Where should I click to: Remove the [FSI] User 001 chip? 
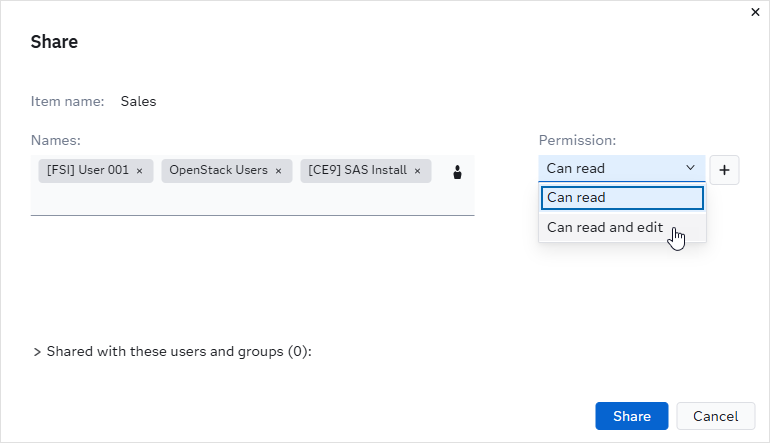[x=139, y=171]
